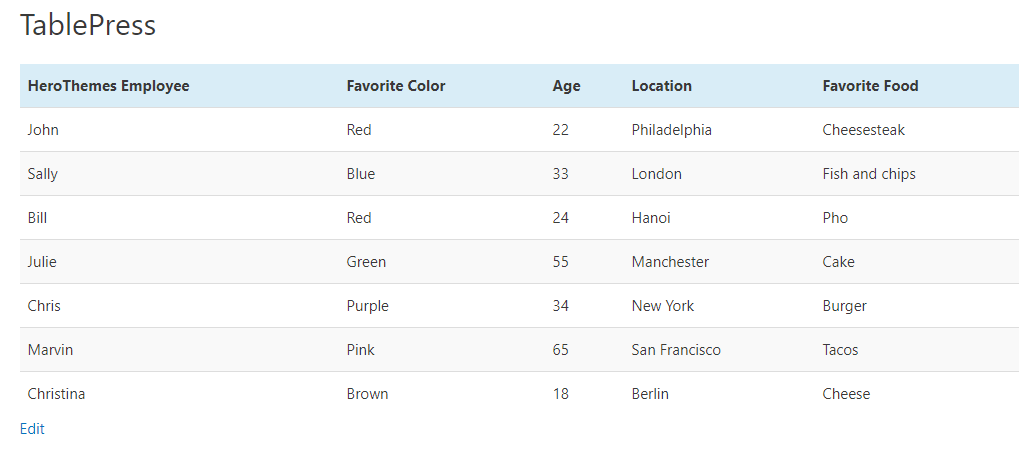Click the TablePress page heading
The width and height of the screenshot is (1029, 466).
tap(88, 25)
